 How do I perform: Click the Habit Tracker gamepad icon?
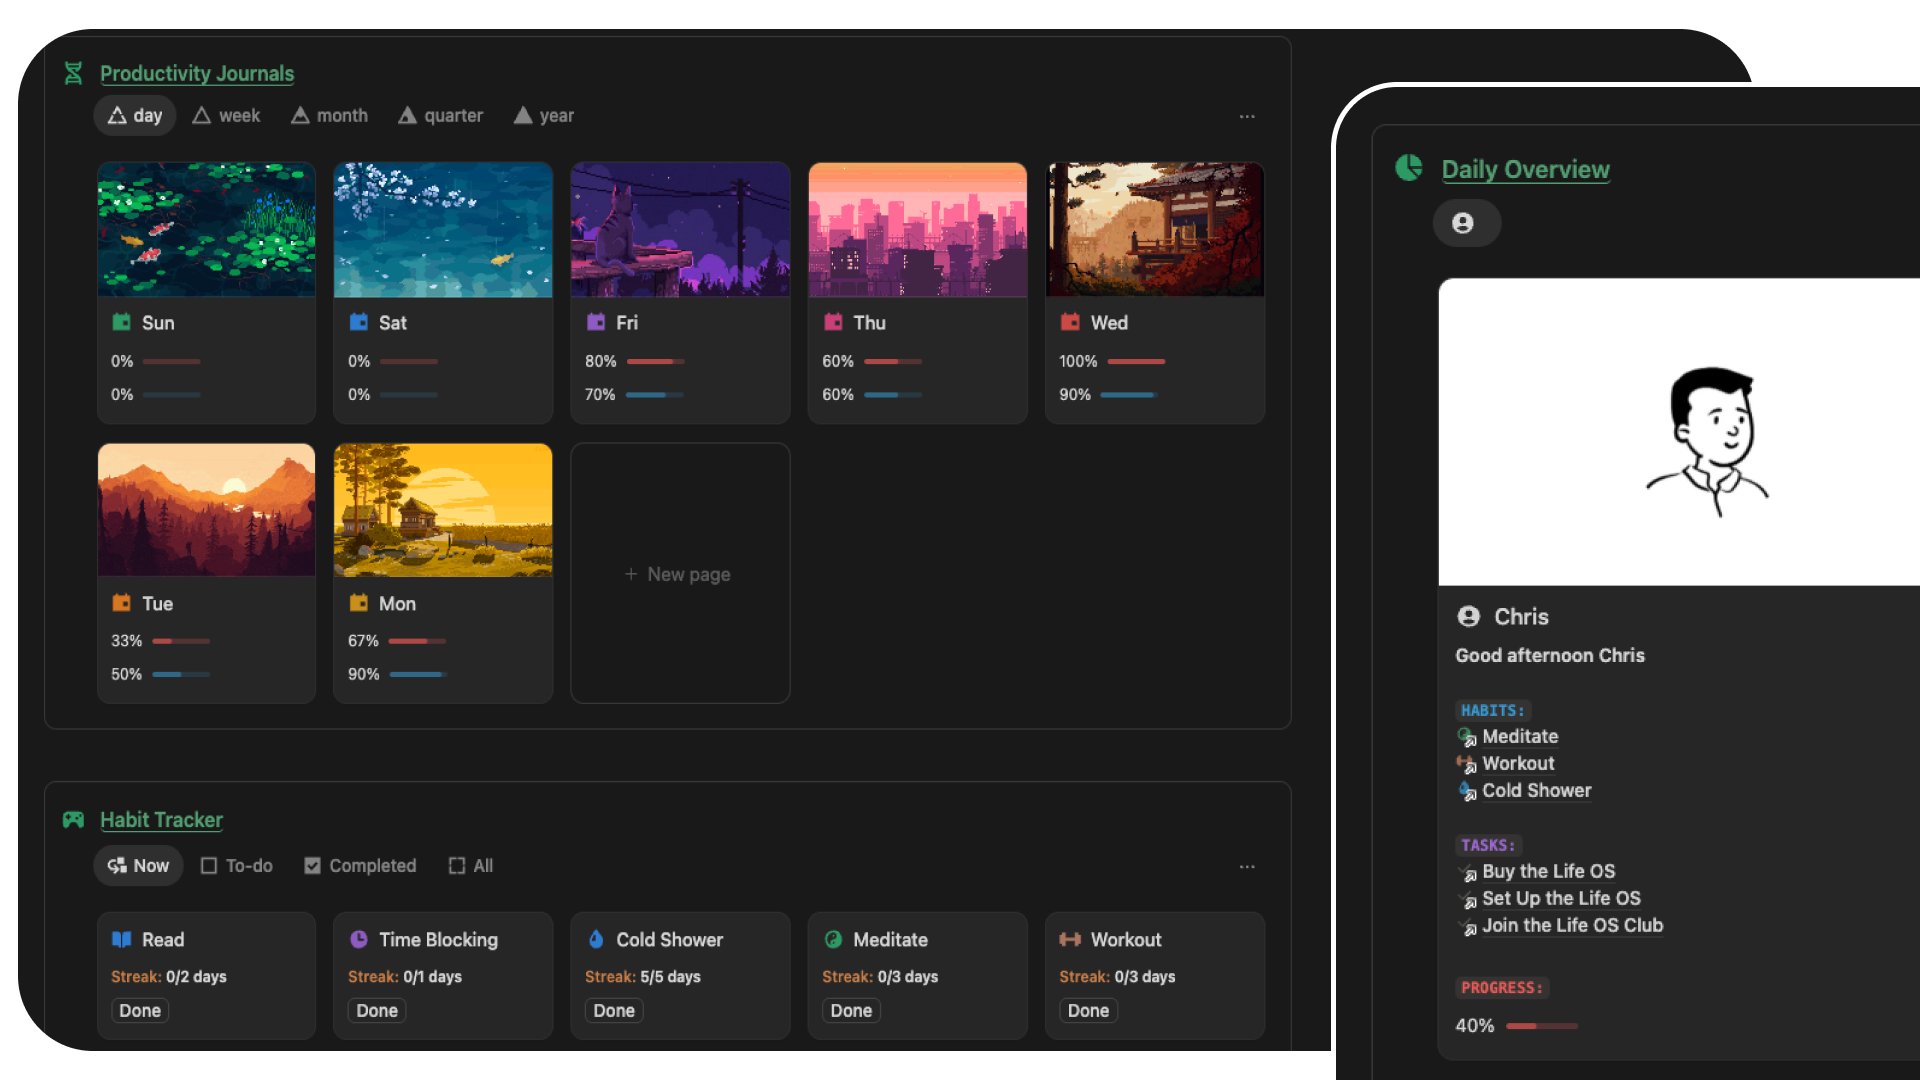tap(73, 819)
